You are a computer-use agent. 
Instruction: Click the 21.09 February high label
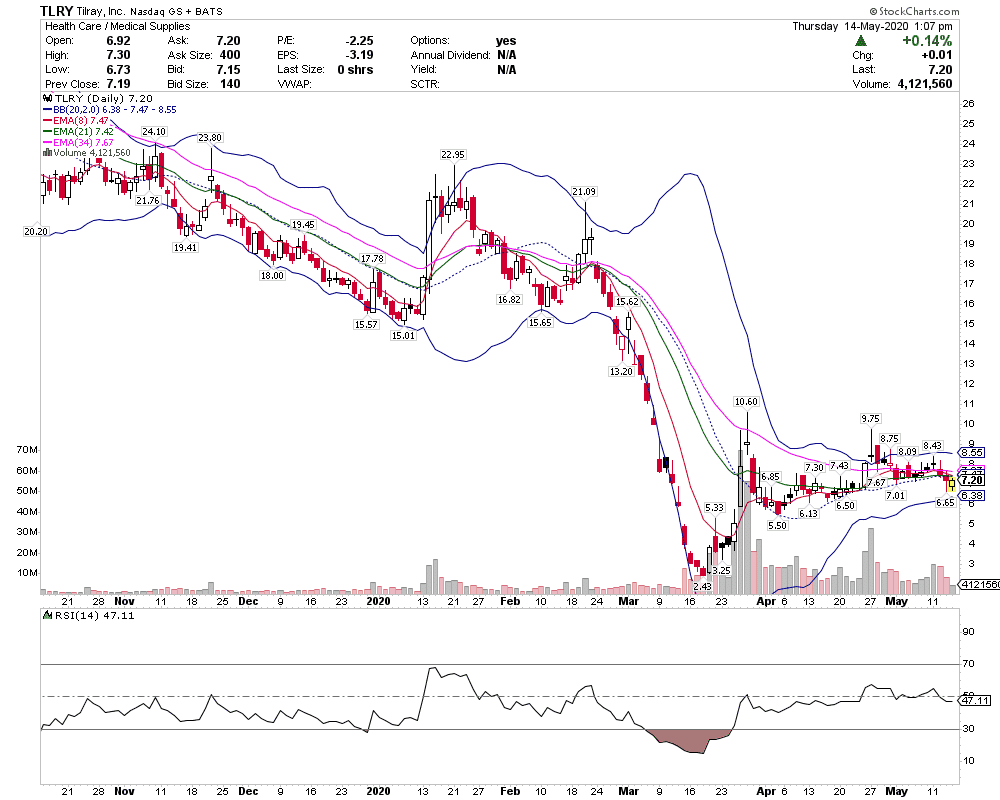(x=584, y=191)
